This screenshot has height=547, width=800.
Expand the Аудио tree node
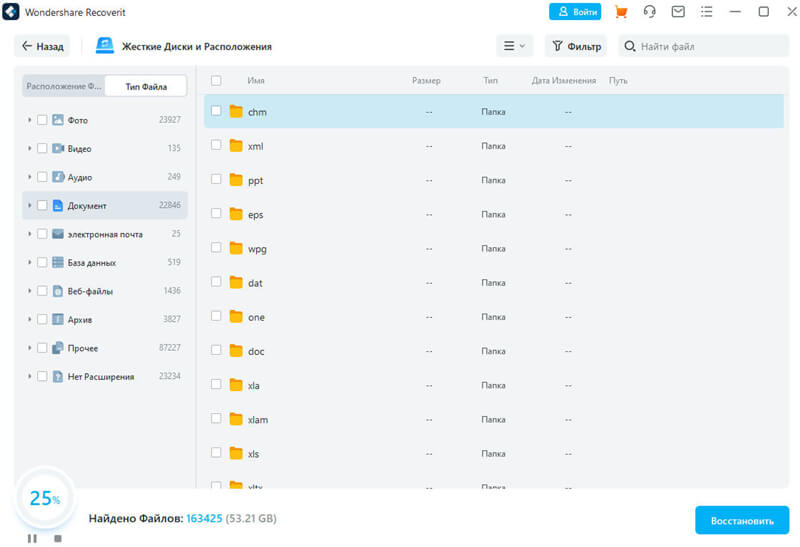coord(30,177)
